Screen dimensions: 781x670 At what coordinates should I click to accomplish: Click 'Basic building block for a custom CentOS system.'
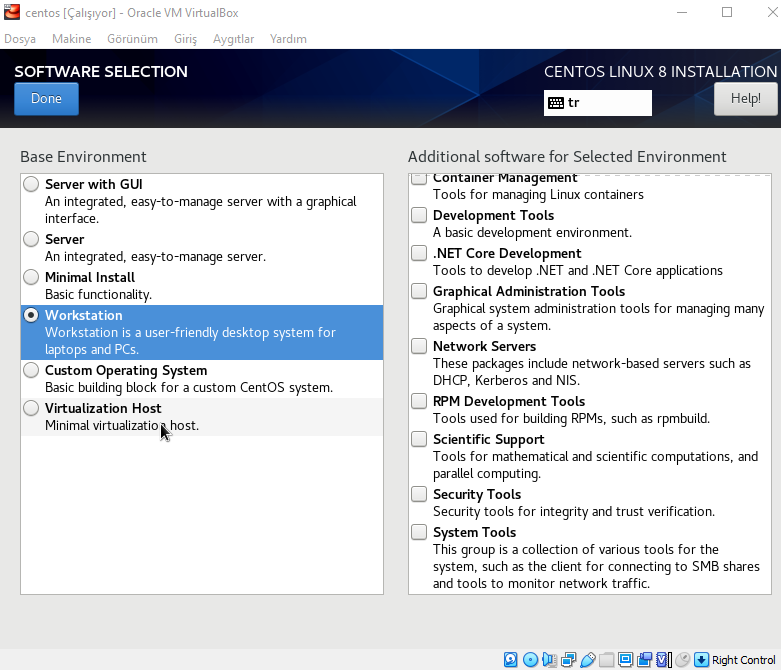(189, 388)
